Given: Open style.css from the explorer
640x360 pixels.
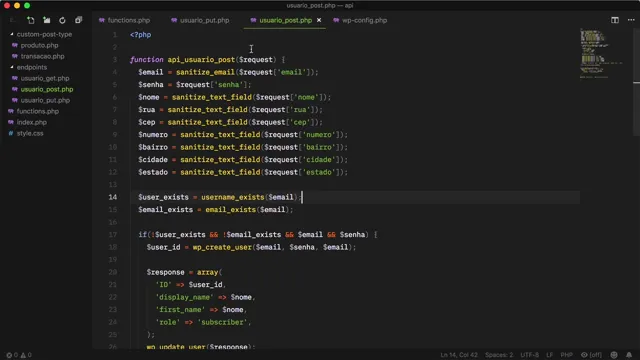Looking at the screenshot, I should point(30,133).
